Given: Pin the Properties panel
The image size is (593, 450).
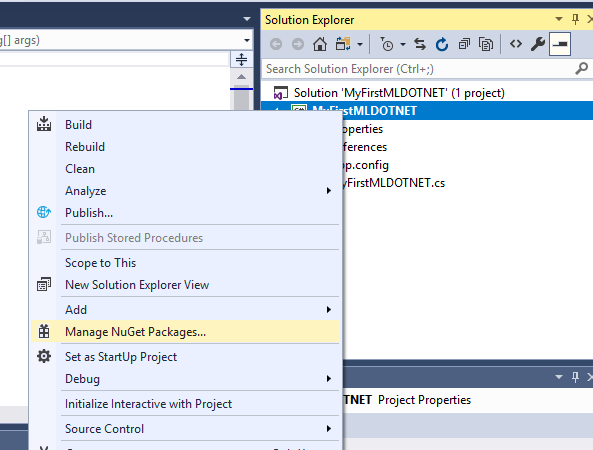Looking at the screenshot, I should click(x=575, y=377).
